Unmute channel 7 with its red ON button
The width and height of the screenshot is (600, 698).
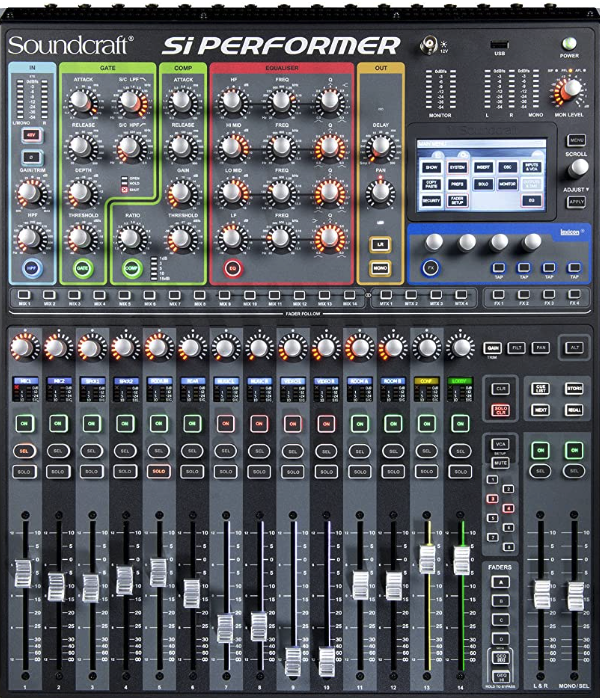click(226, 423)
